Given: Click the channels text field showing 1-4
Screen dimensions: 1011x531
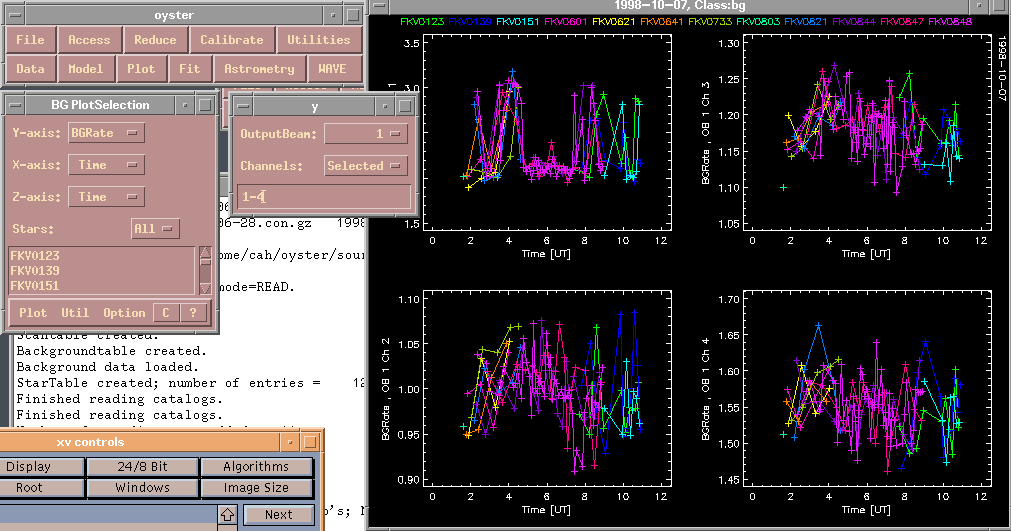Looking at the screenshot, I should click(324, 197).
